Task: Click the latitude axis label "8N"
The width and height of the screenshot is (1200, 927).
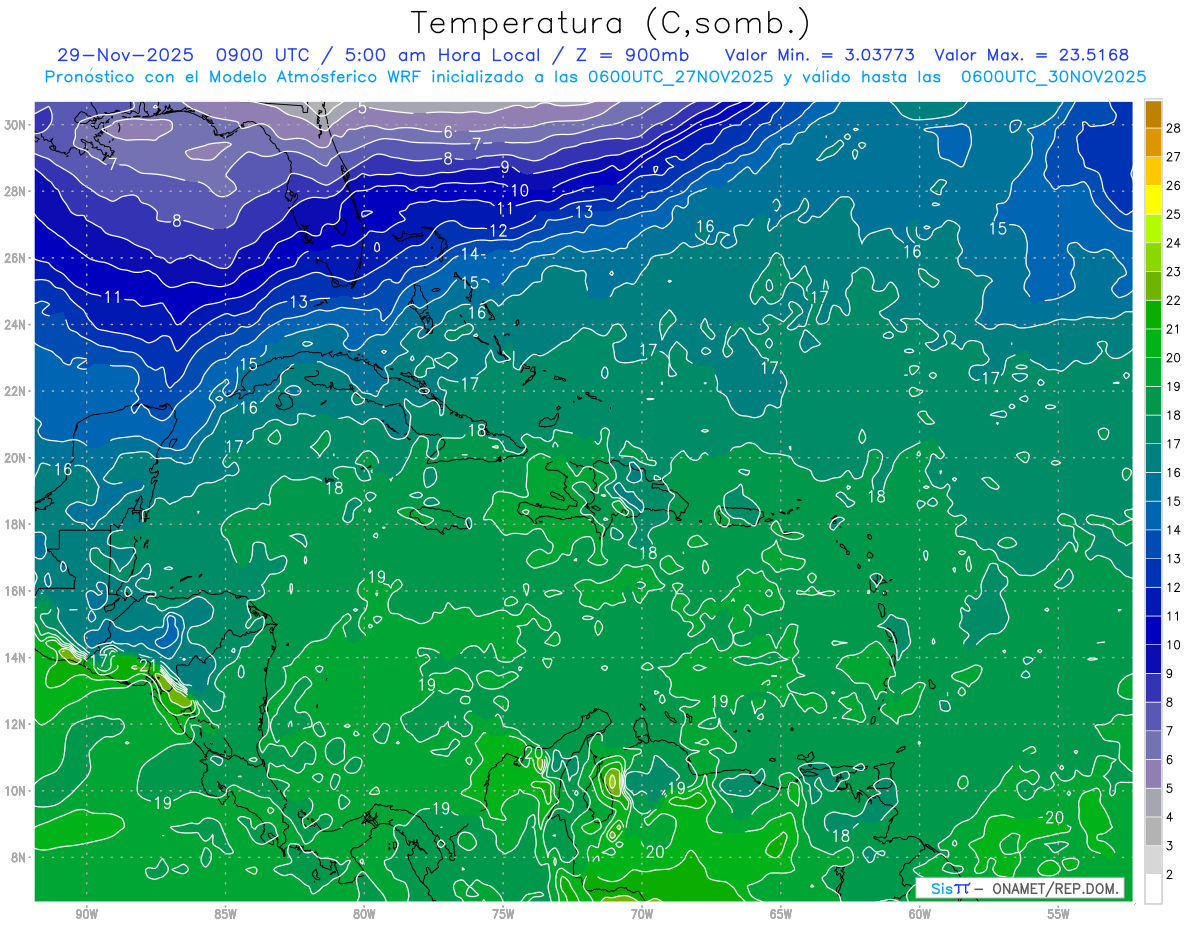Action: point(19,857)
